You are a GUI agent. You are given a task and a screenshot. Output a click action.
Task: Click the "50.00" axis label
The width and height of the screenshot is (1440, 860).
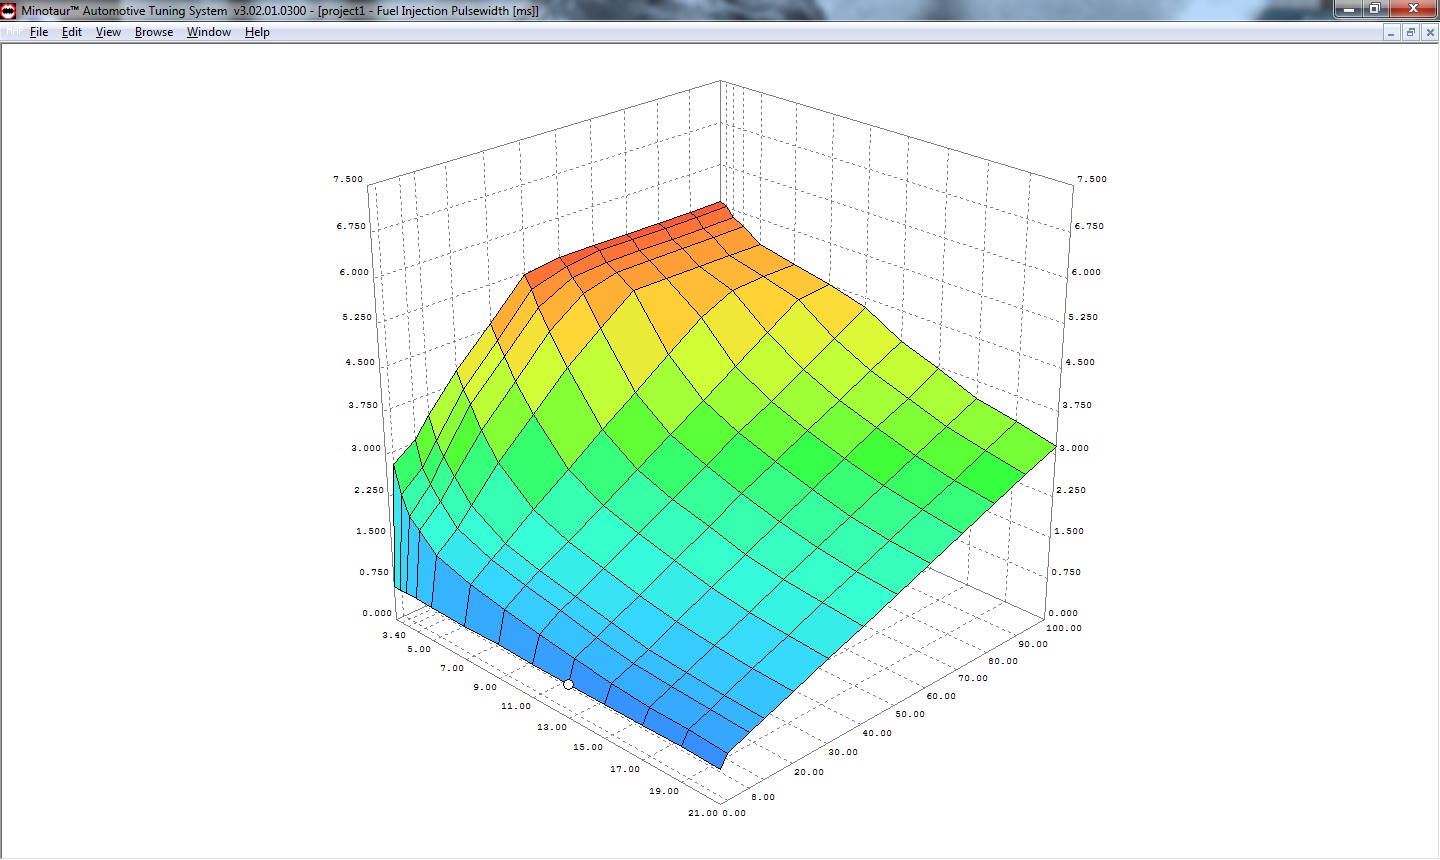point(910,714)
